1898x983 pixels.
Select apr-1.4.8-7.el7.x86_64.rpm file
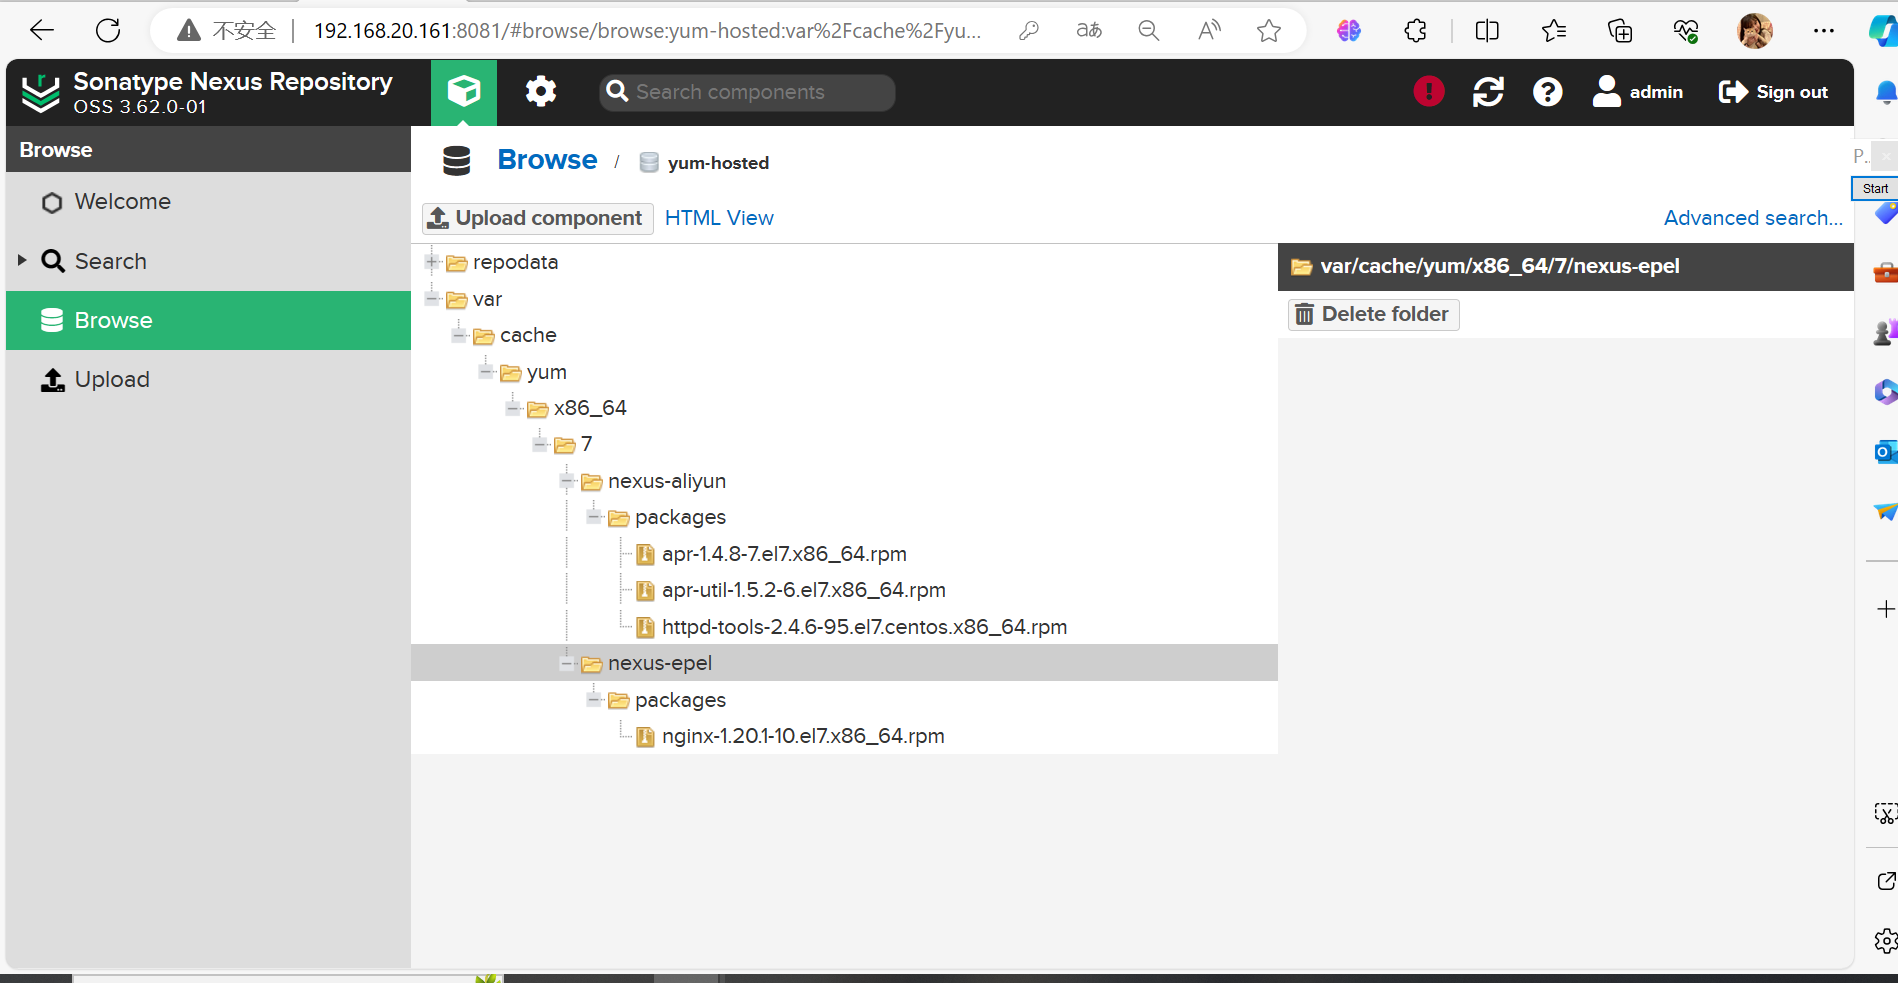pos(784,554)
